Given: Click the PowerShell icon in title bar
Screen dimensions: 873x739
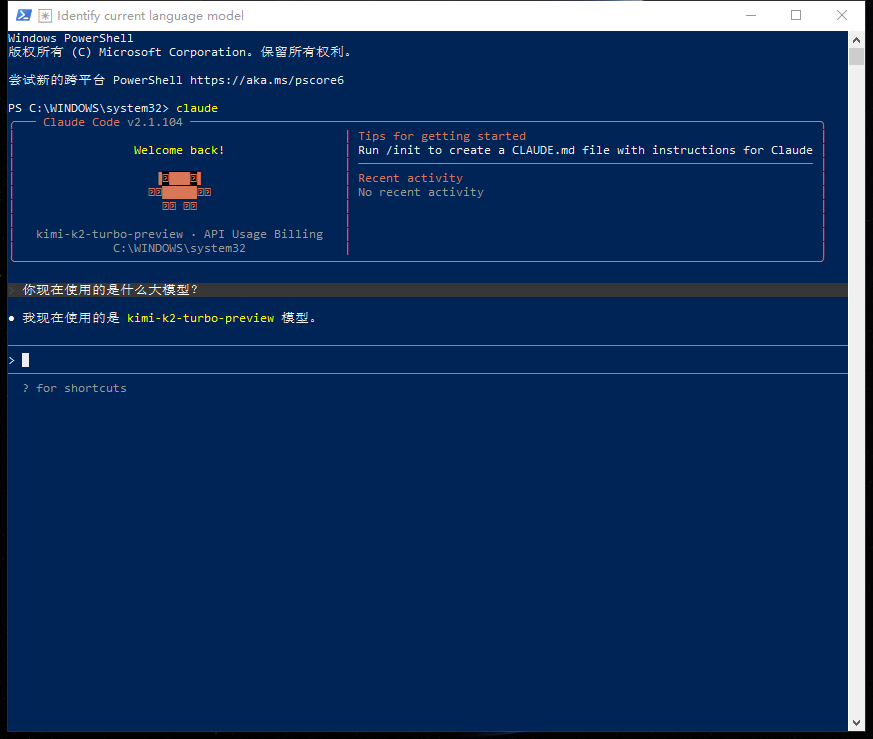Looking at the screenshot, I should click(x=23, y=15).
